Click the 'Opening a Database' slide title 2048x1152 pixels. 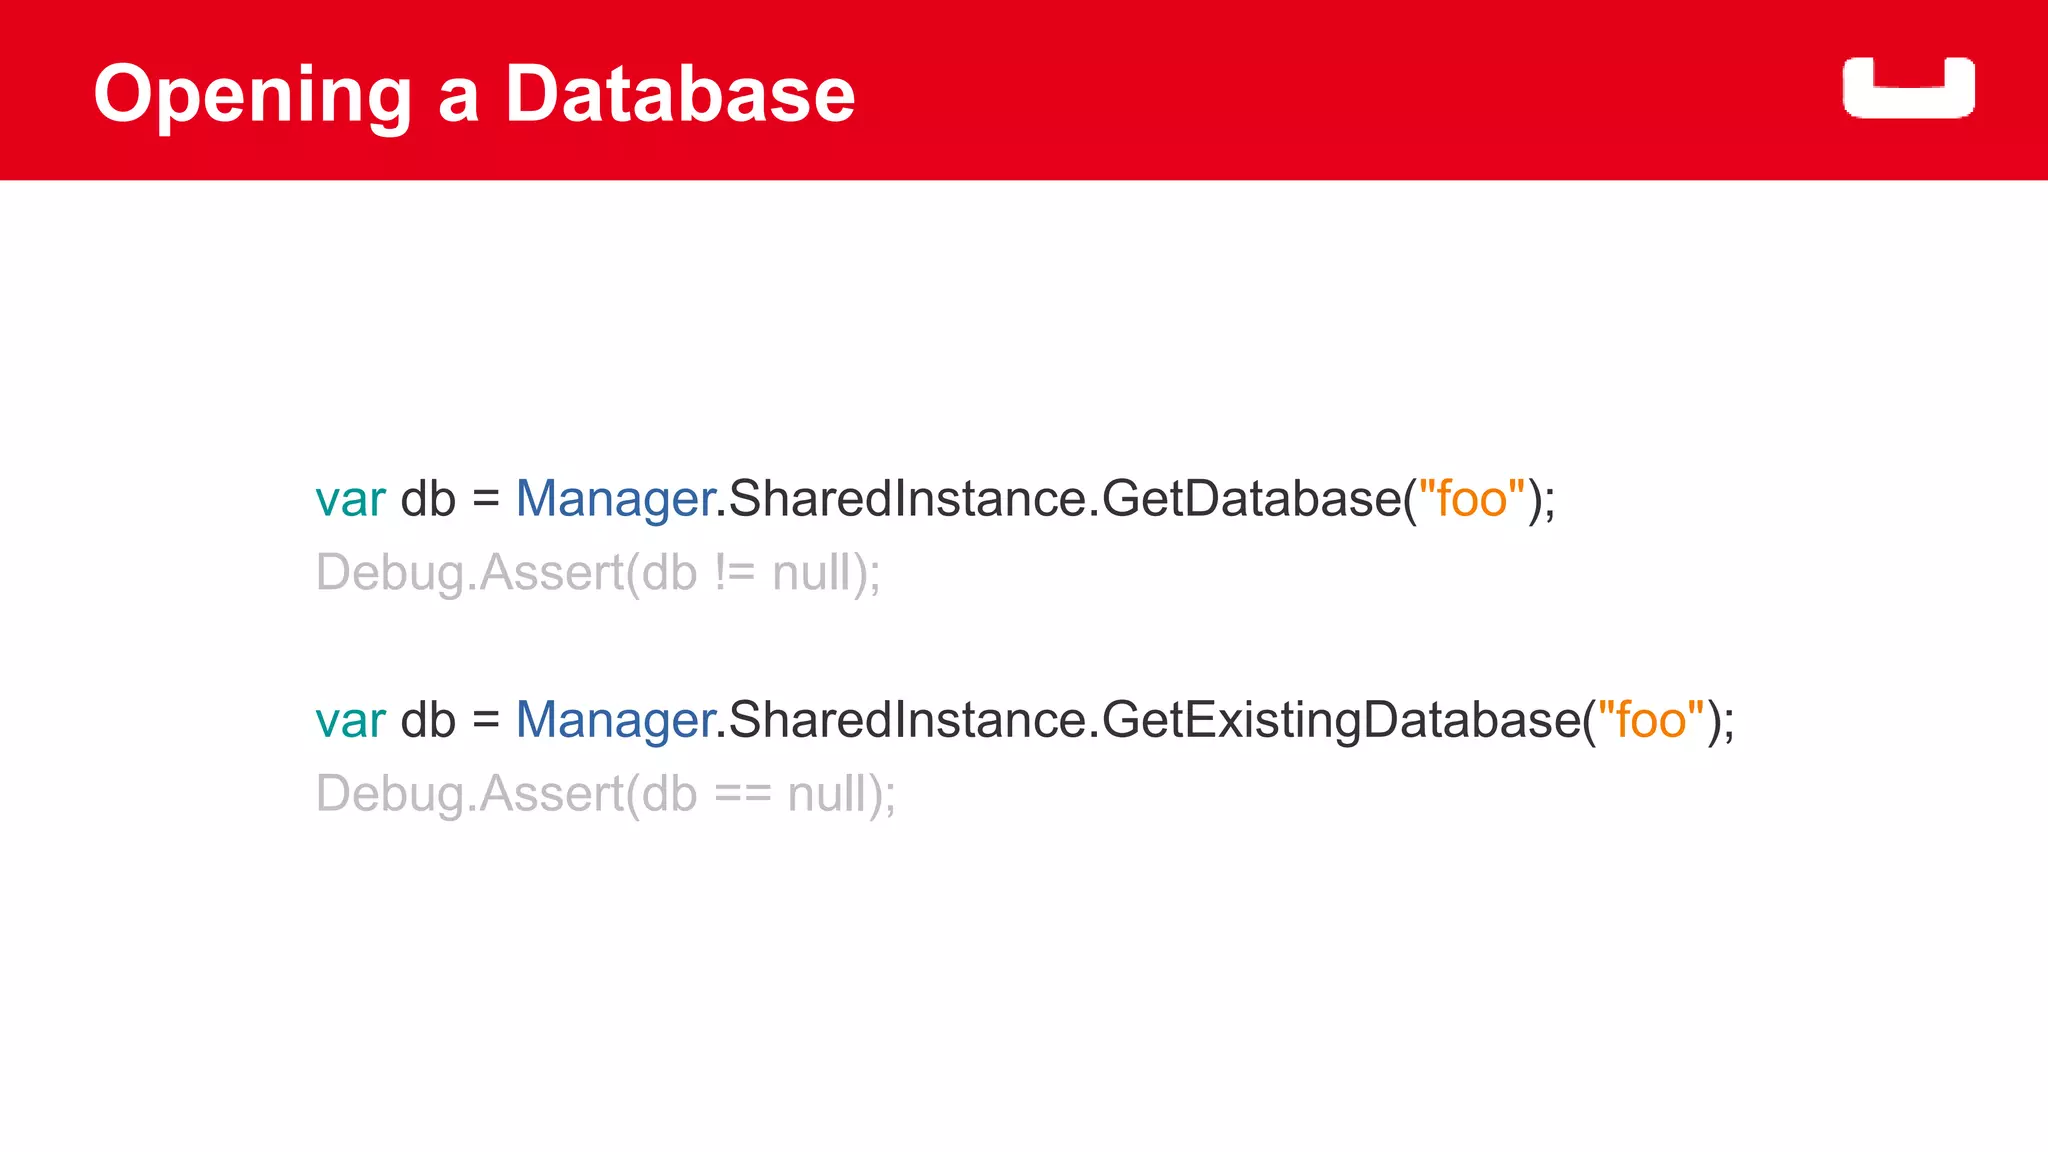tap(474, 93)
